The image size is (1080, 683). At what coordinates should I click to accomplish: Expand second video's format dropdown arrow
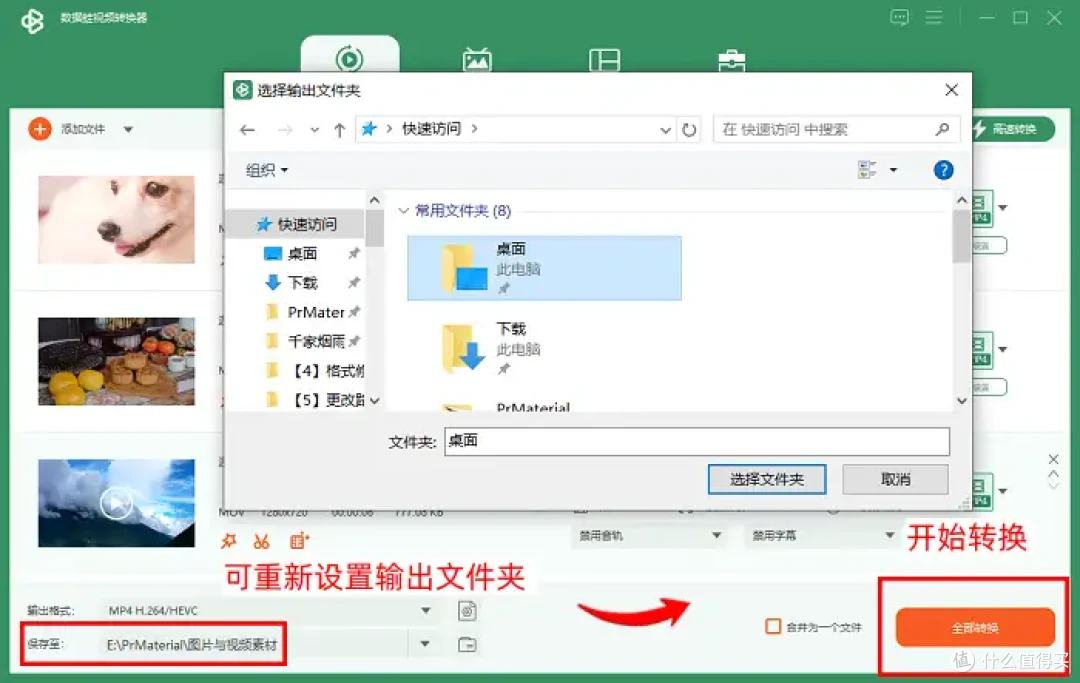(x=1003, y=350)
